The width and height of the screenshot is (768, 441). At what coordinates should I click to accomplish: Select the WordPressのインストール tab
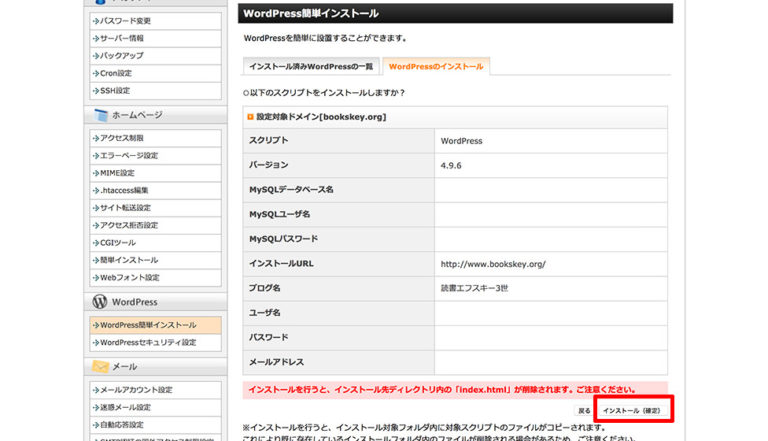[436, 67]
